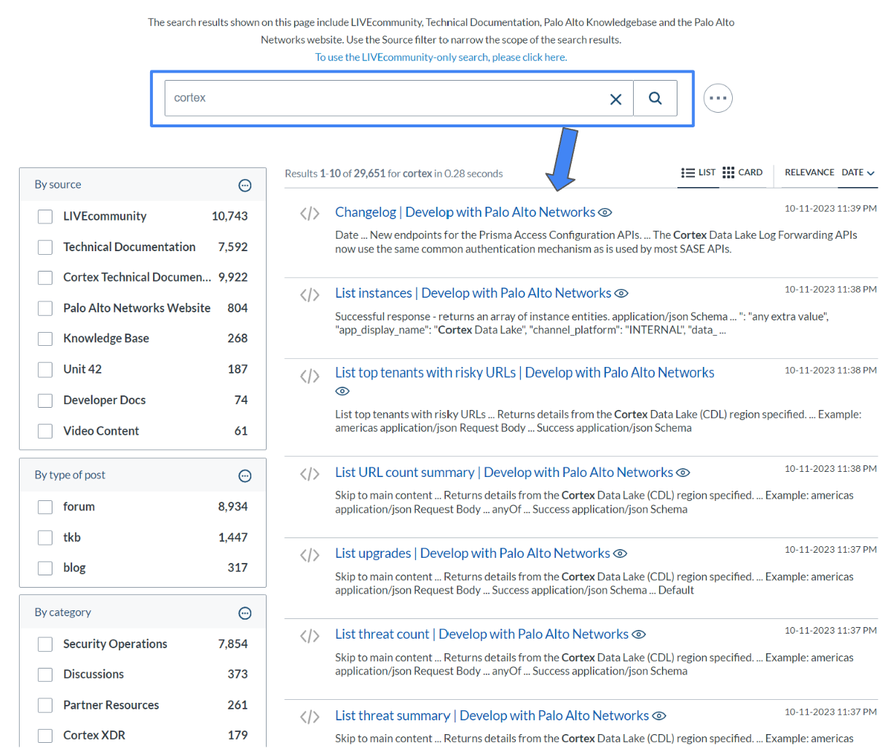Click the magnifier search button

click(655, 98)
